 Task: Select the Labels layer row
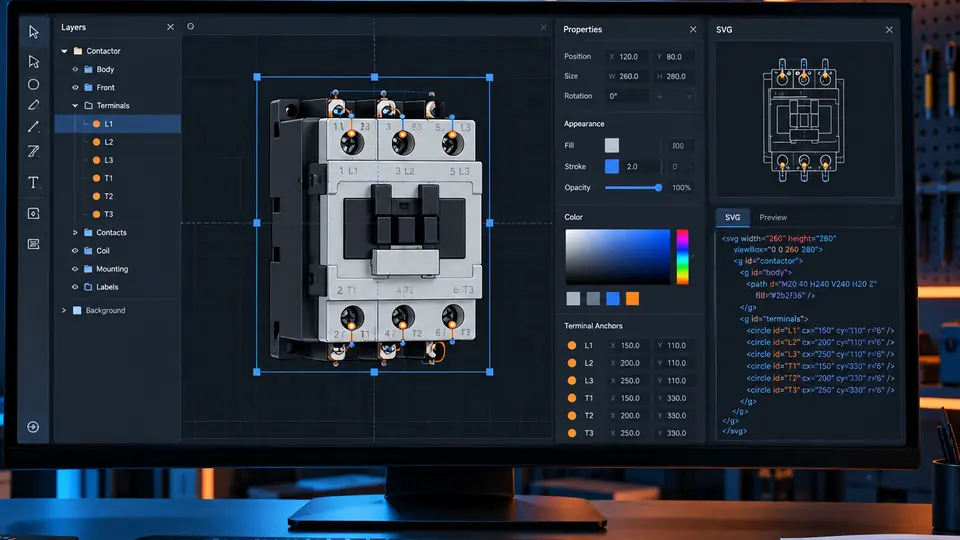pyautogui.click(x=118, y=287)
